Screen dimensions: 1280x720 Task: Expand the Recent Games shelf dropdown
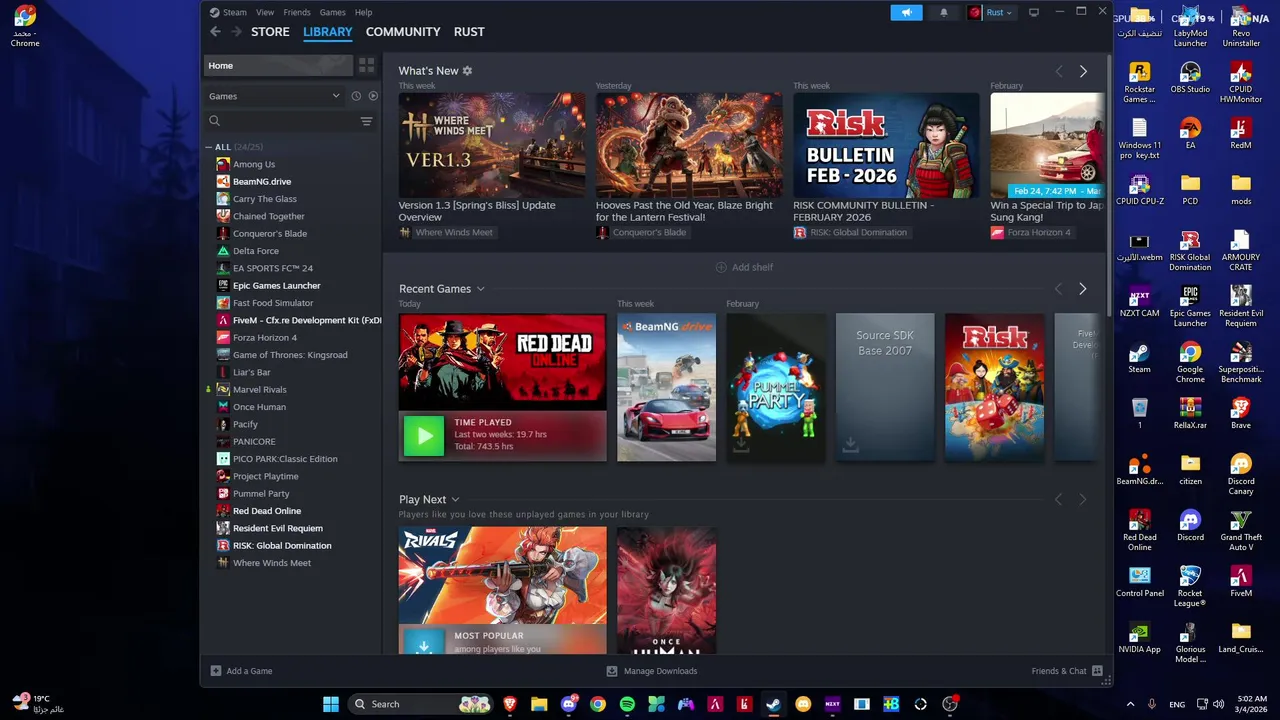(x=480, y=289)
